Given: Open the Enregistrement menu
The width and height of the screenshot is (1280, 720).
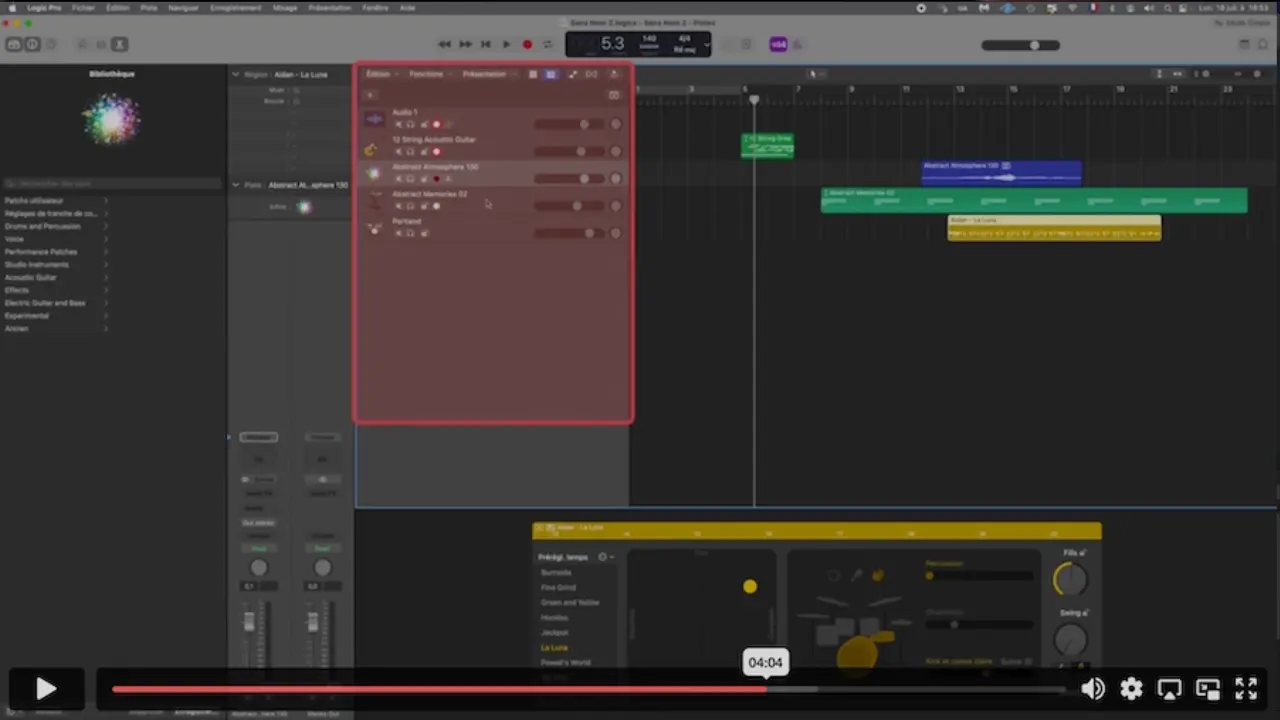Looking at the screenshot, I should (x=235, y=7).
